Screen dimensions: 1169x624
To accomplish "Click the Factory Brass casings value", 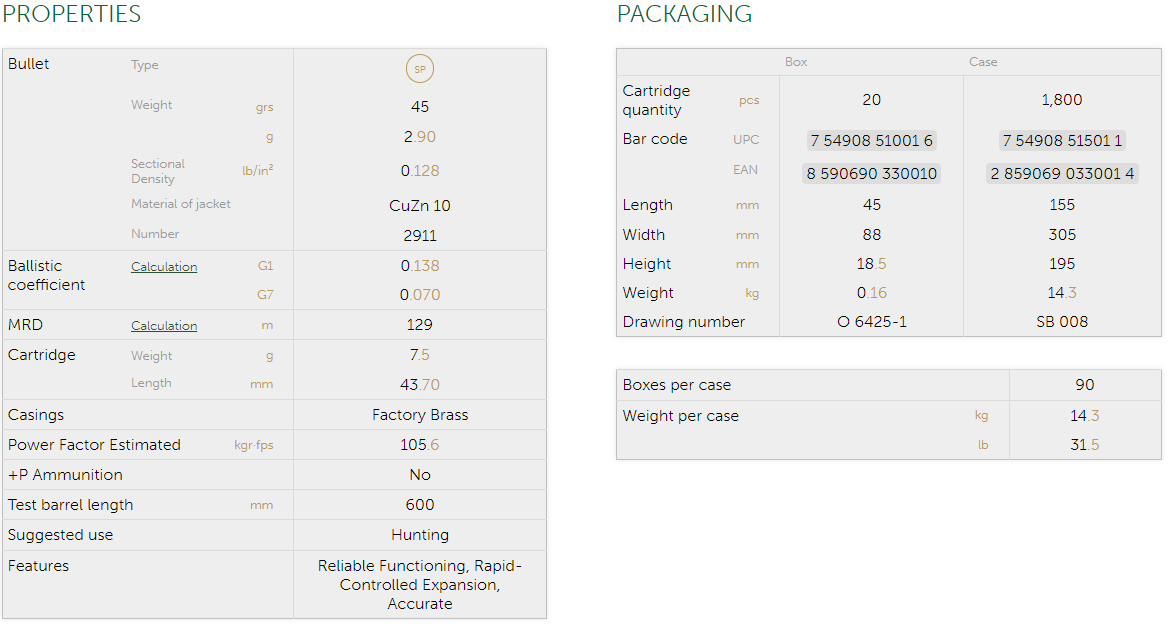I will coord(420,415).
